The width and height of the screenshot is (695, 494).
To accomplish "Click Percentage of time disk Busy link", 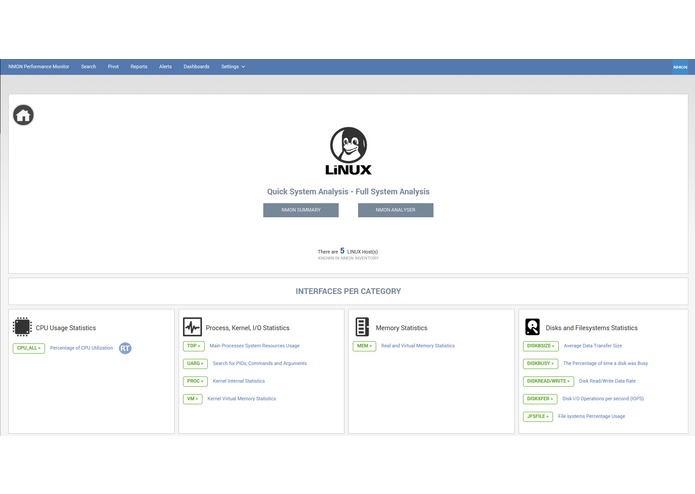I will coord(605,364).
